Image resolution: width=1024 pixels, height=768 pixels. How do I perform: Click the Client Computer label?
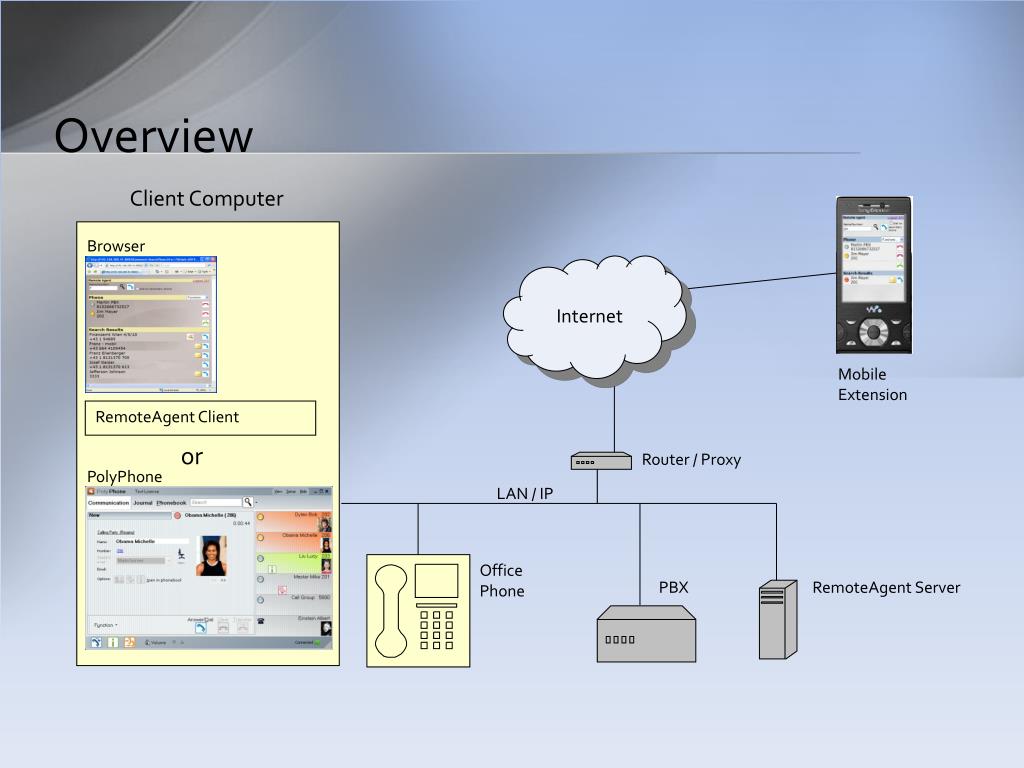[206, 199]
